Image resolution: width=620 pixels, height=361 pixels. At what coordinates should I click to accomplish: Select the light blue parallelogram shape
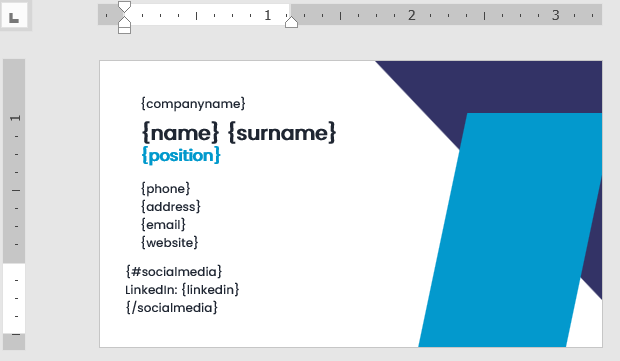tap(510, 229)
